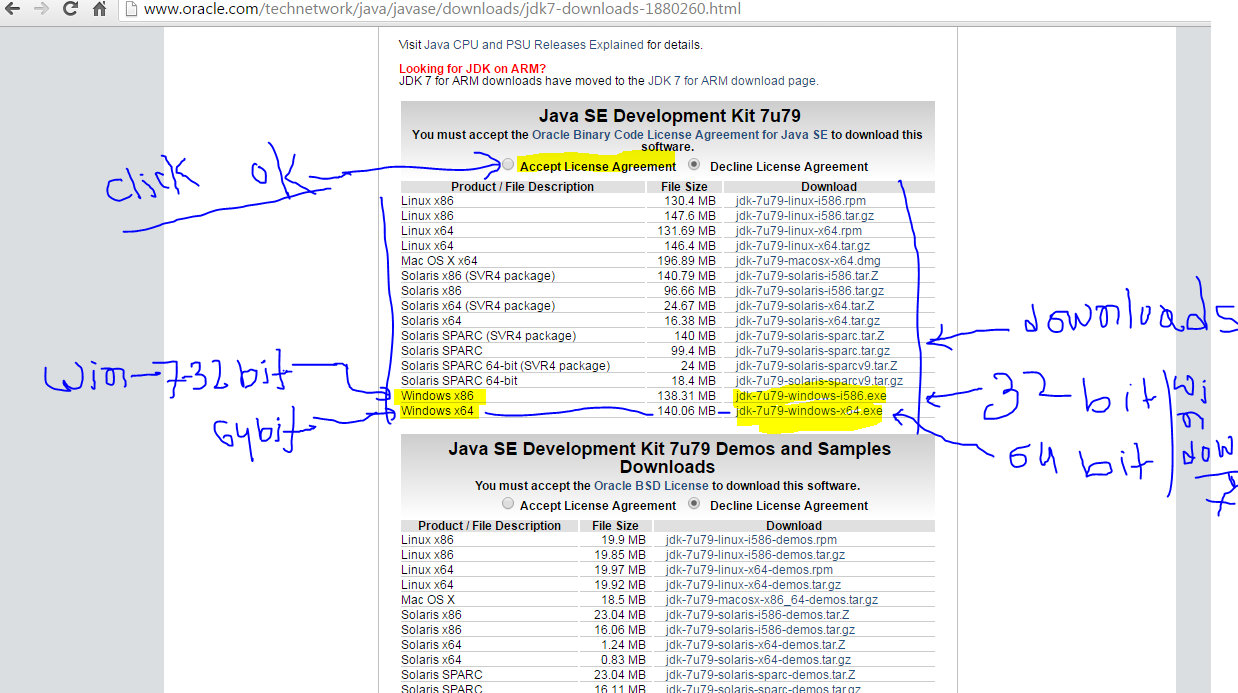This screenshot has height=693, width=1238.
Task: Download jdk-7u79-solaris-x64.tar.gz
Action: (807, 321)
